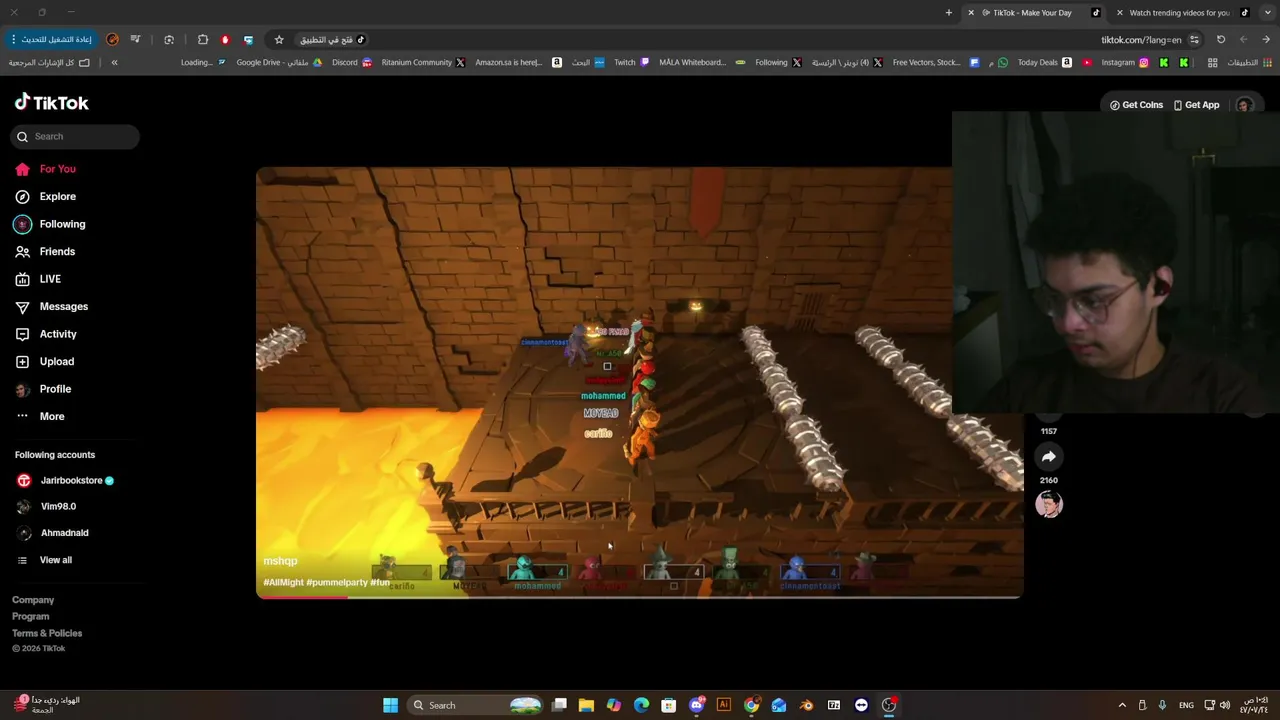The image size is (1280, 720).
Task: Open the Activity page
Action: (x=46, y=334)
